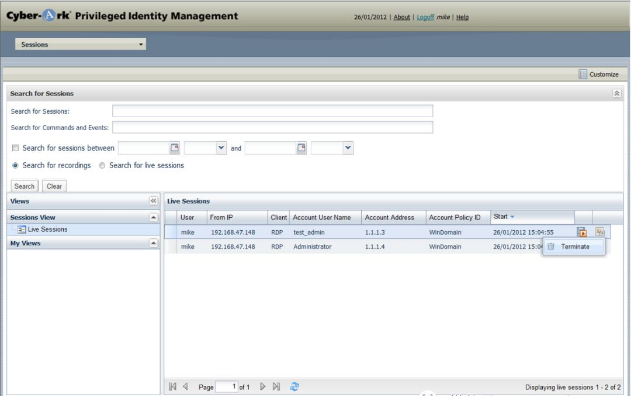Image resolution: width=631 pixels, height=396 pixels.
Task: Select Search for recordings radio button
Action: tap(15, 165)
